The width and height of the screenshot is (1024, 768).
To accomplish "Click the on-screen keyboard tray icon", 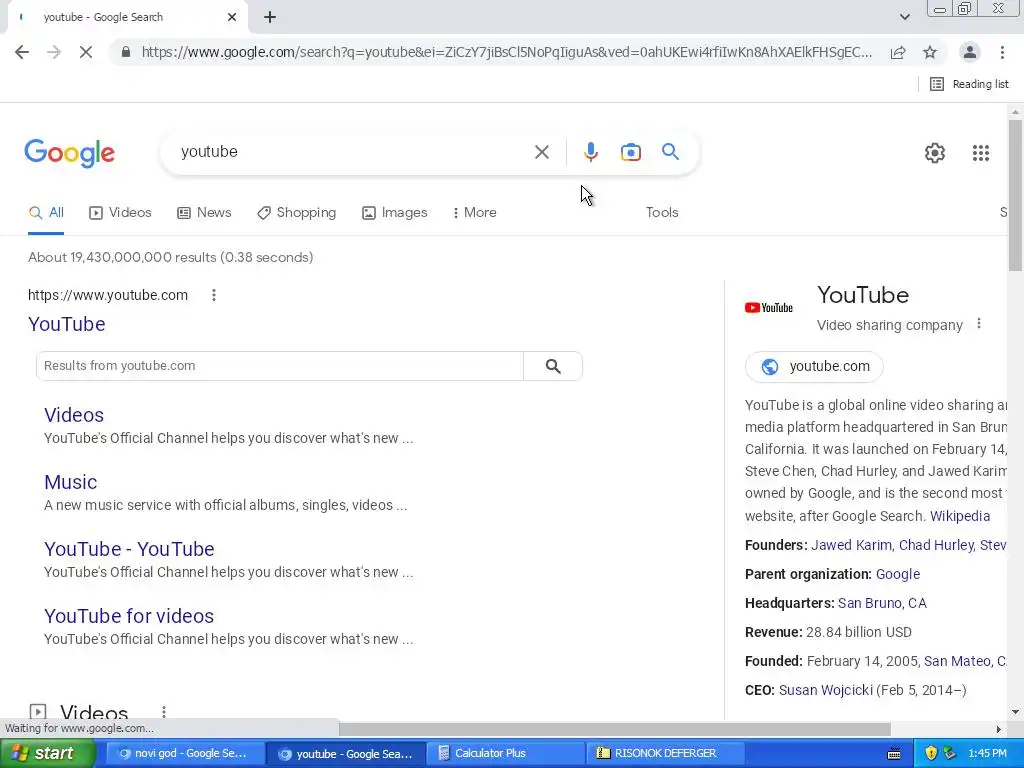I will pos(894,754).
